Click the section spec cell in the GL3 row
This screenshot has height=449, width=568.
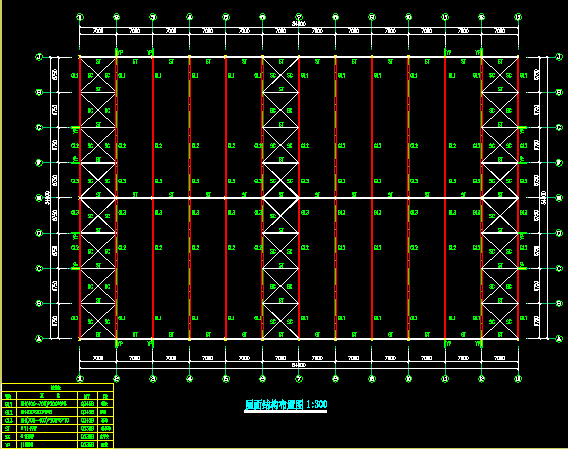click(47, 420)
